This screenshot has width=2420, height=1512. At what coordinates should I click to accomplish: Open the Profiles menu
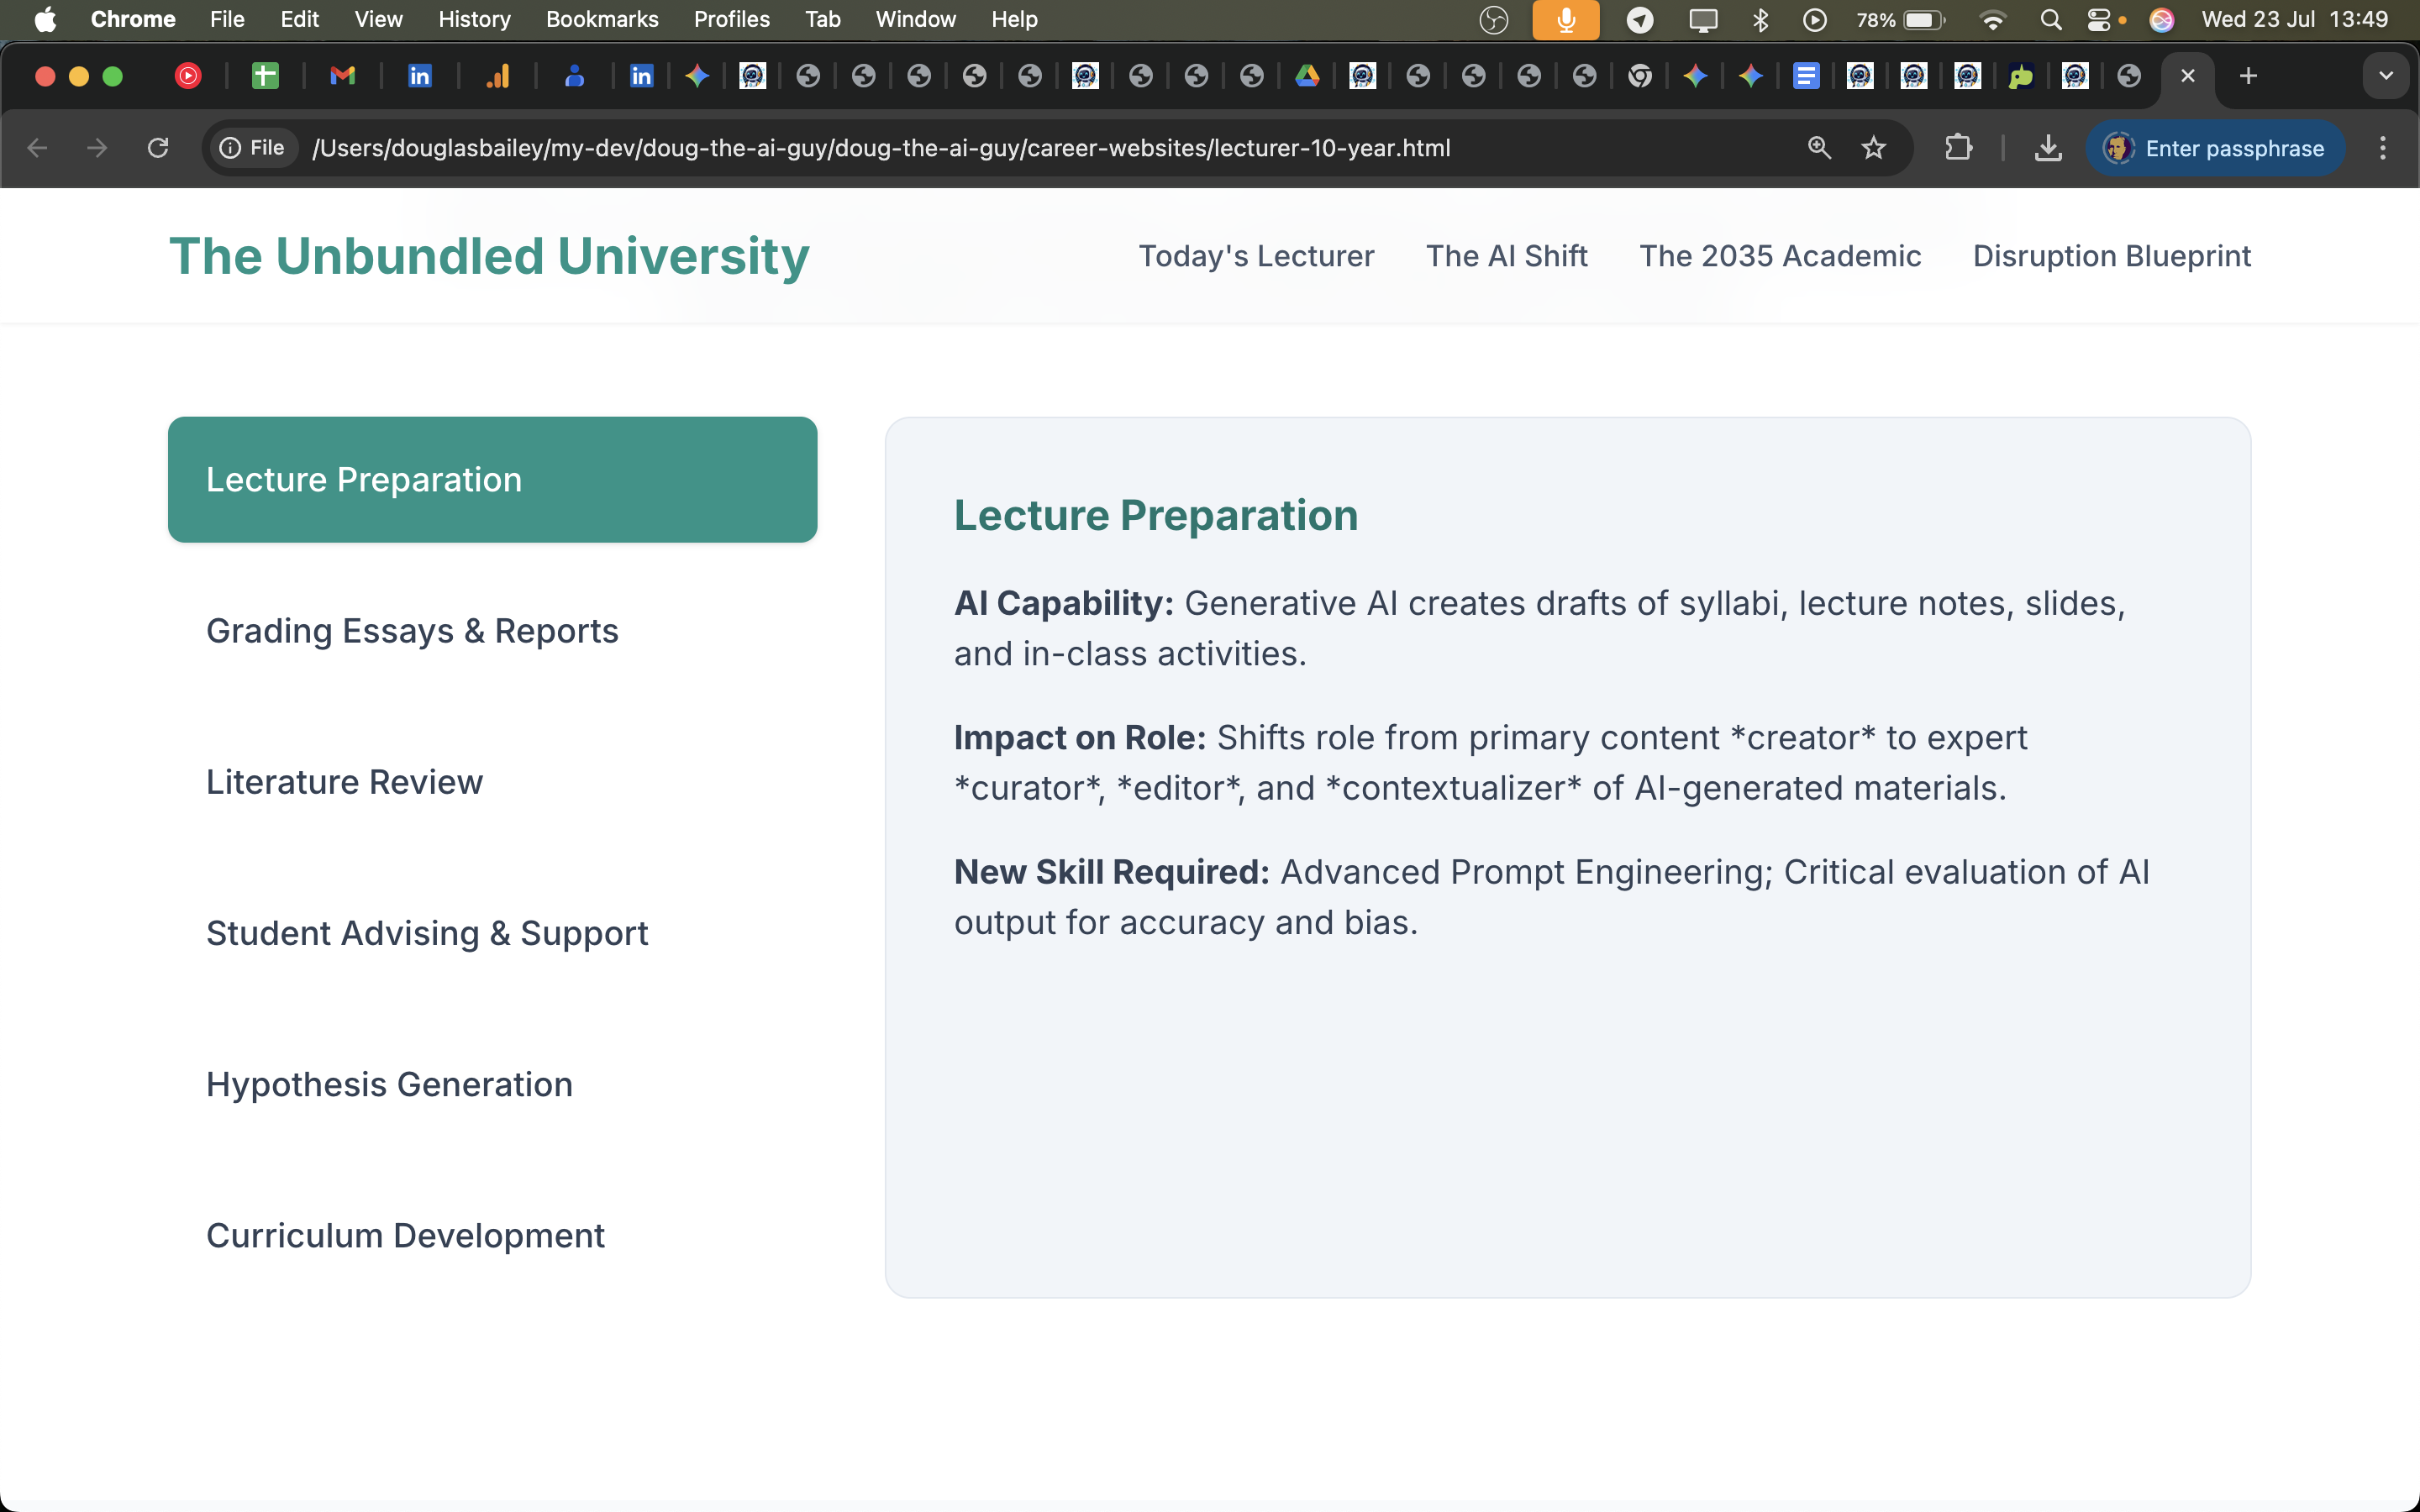click(x=731, y=19)
